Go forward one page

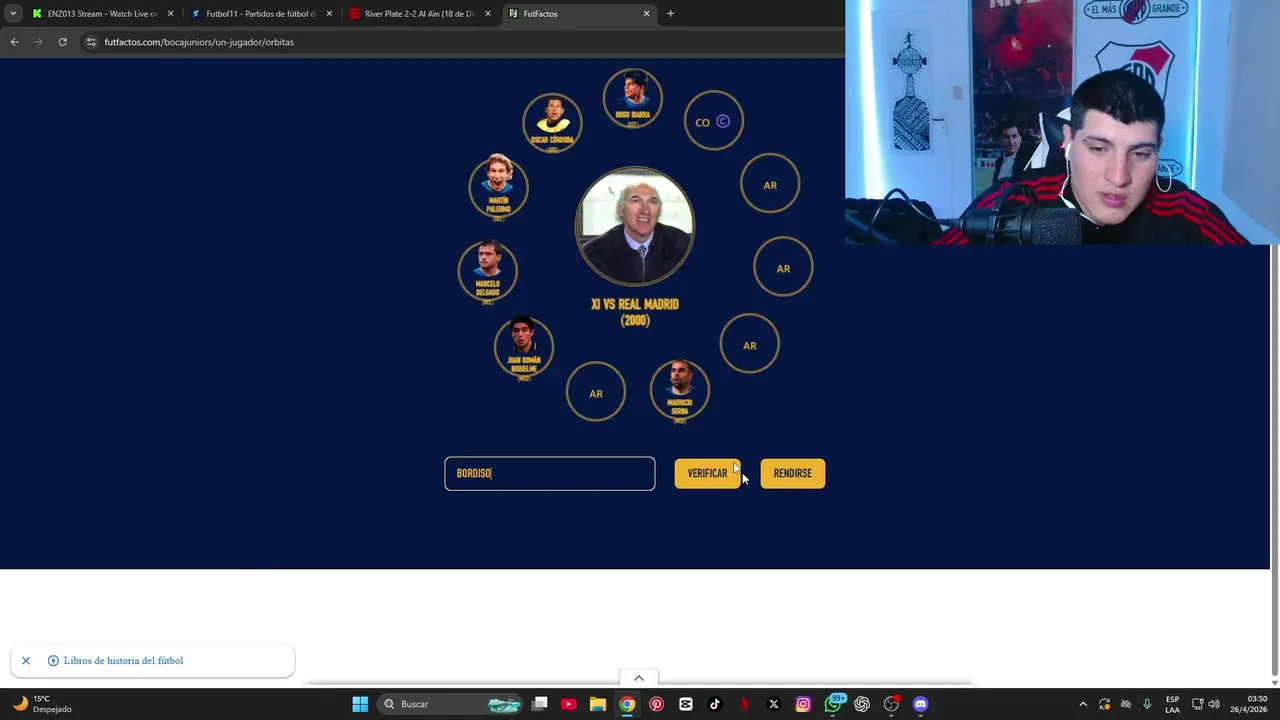coord(38,42)
